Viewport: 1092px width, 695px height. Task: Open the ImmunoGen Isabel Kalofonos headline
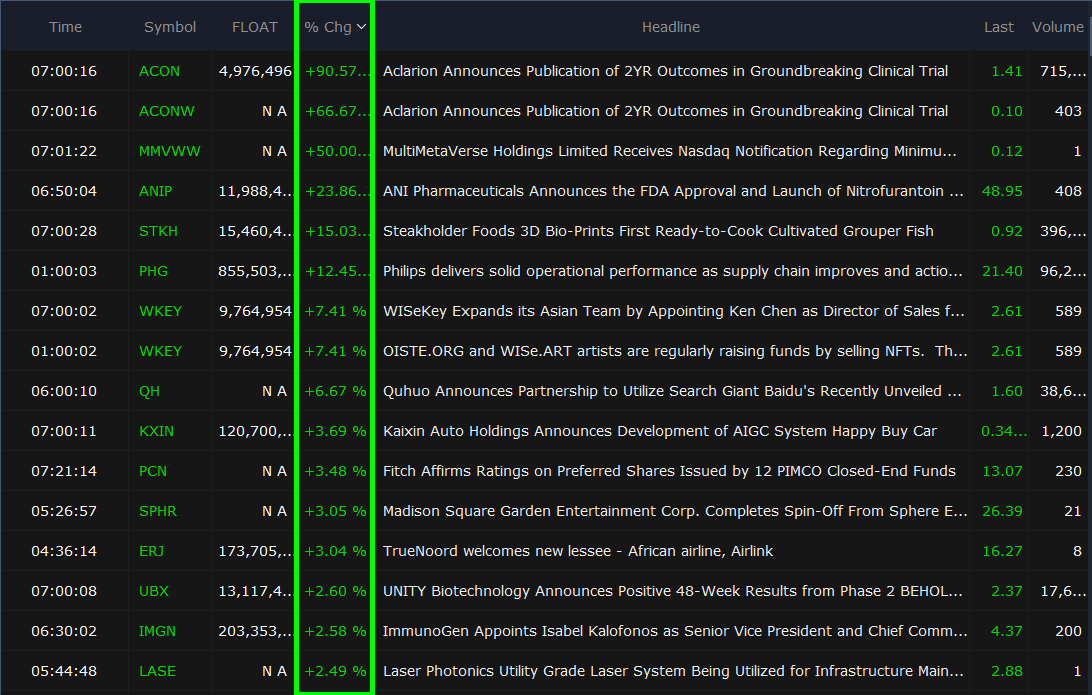pos(675,632)
